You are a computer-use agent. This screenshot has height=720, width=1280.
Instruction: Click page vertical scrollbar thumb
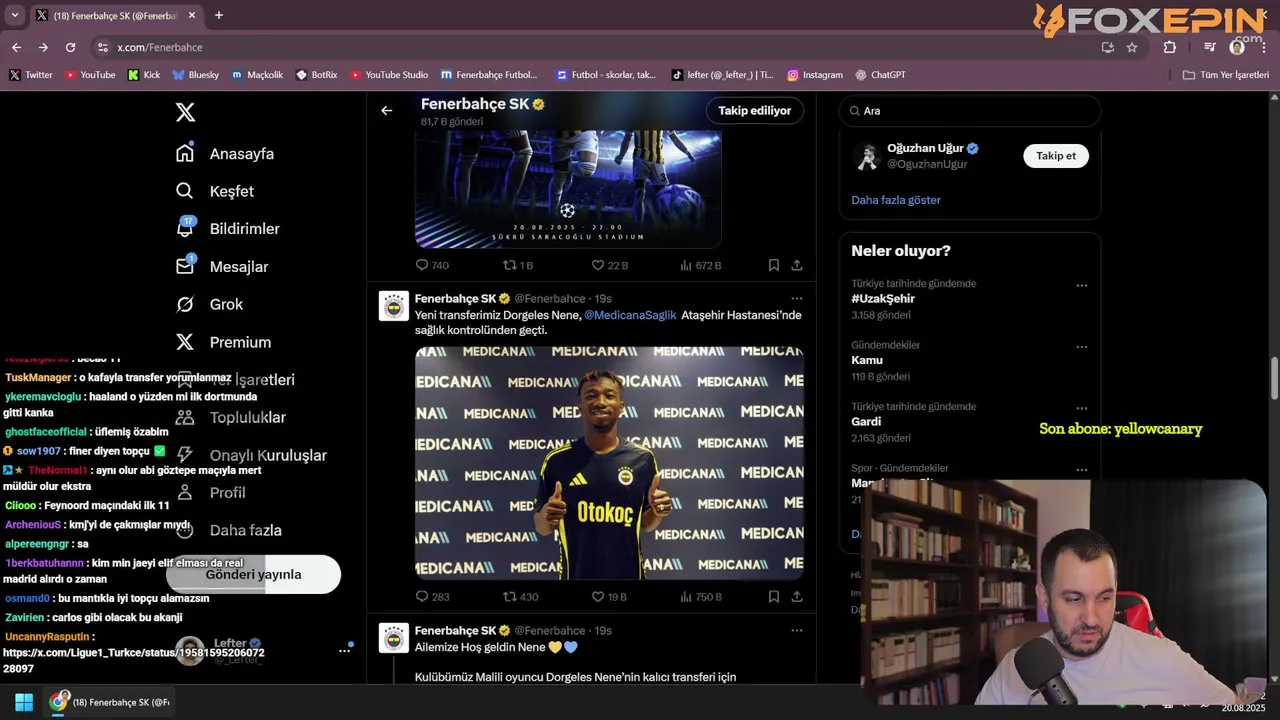pyautogui.click(x=1274, y=377)
